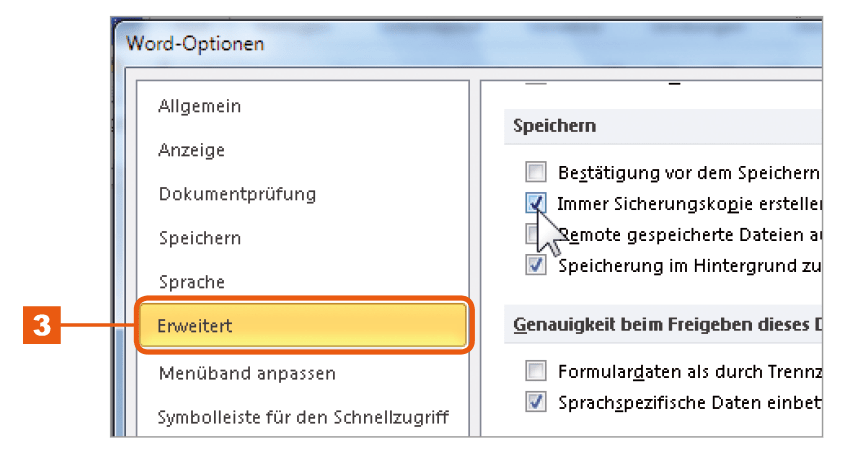Select the Anzeige category
The width and height of the screenshot is (850, 454).
tap(191, 150)
